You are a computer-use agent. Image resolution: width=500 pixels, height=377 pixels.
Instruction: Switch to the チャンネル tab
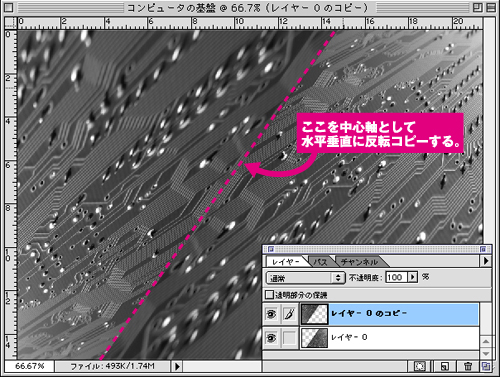[x=359, y=262]
